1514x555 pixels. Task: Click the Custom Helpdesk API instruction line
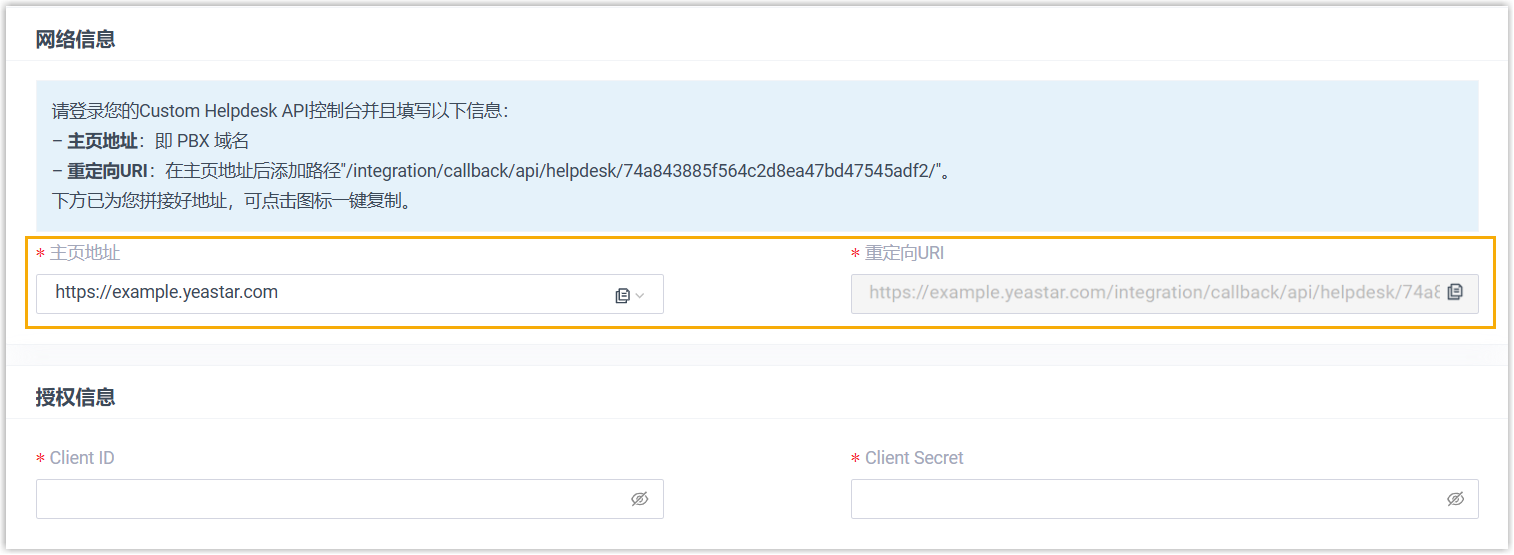tap(280, 111)
